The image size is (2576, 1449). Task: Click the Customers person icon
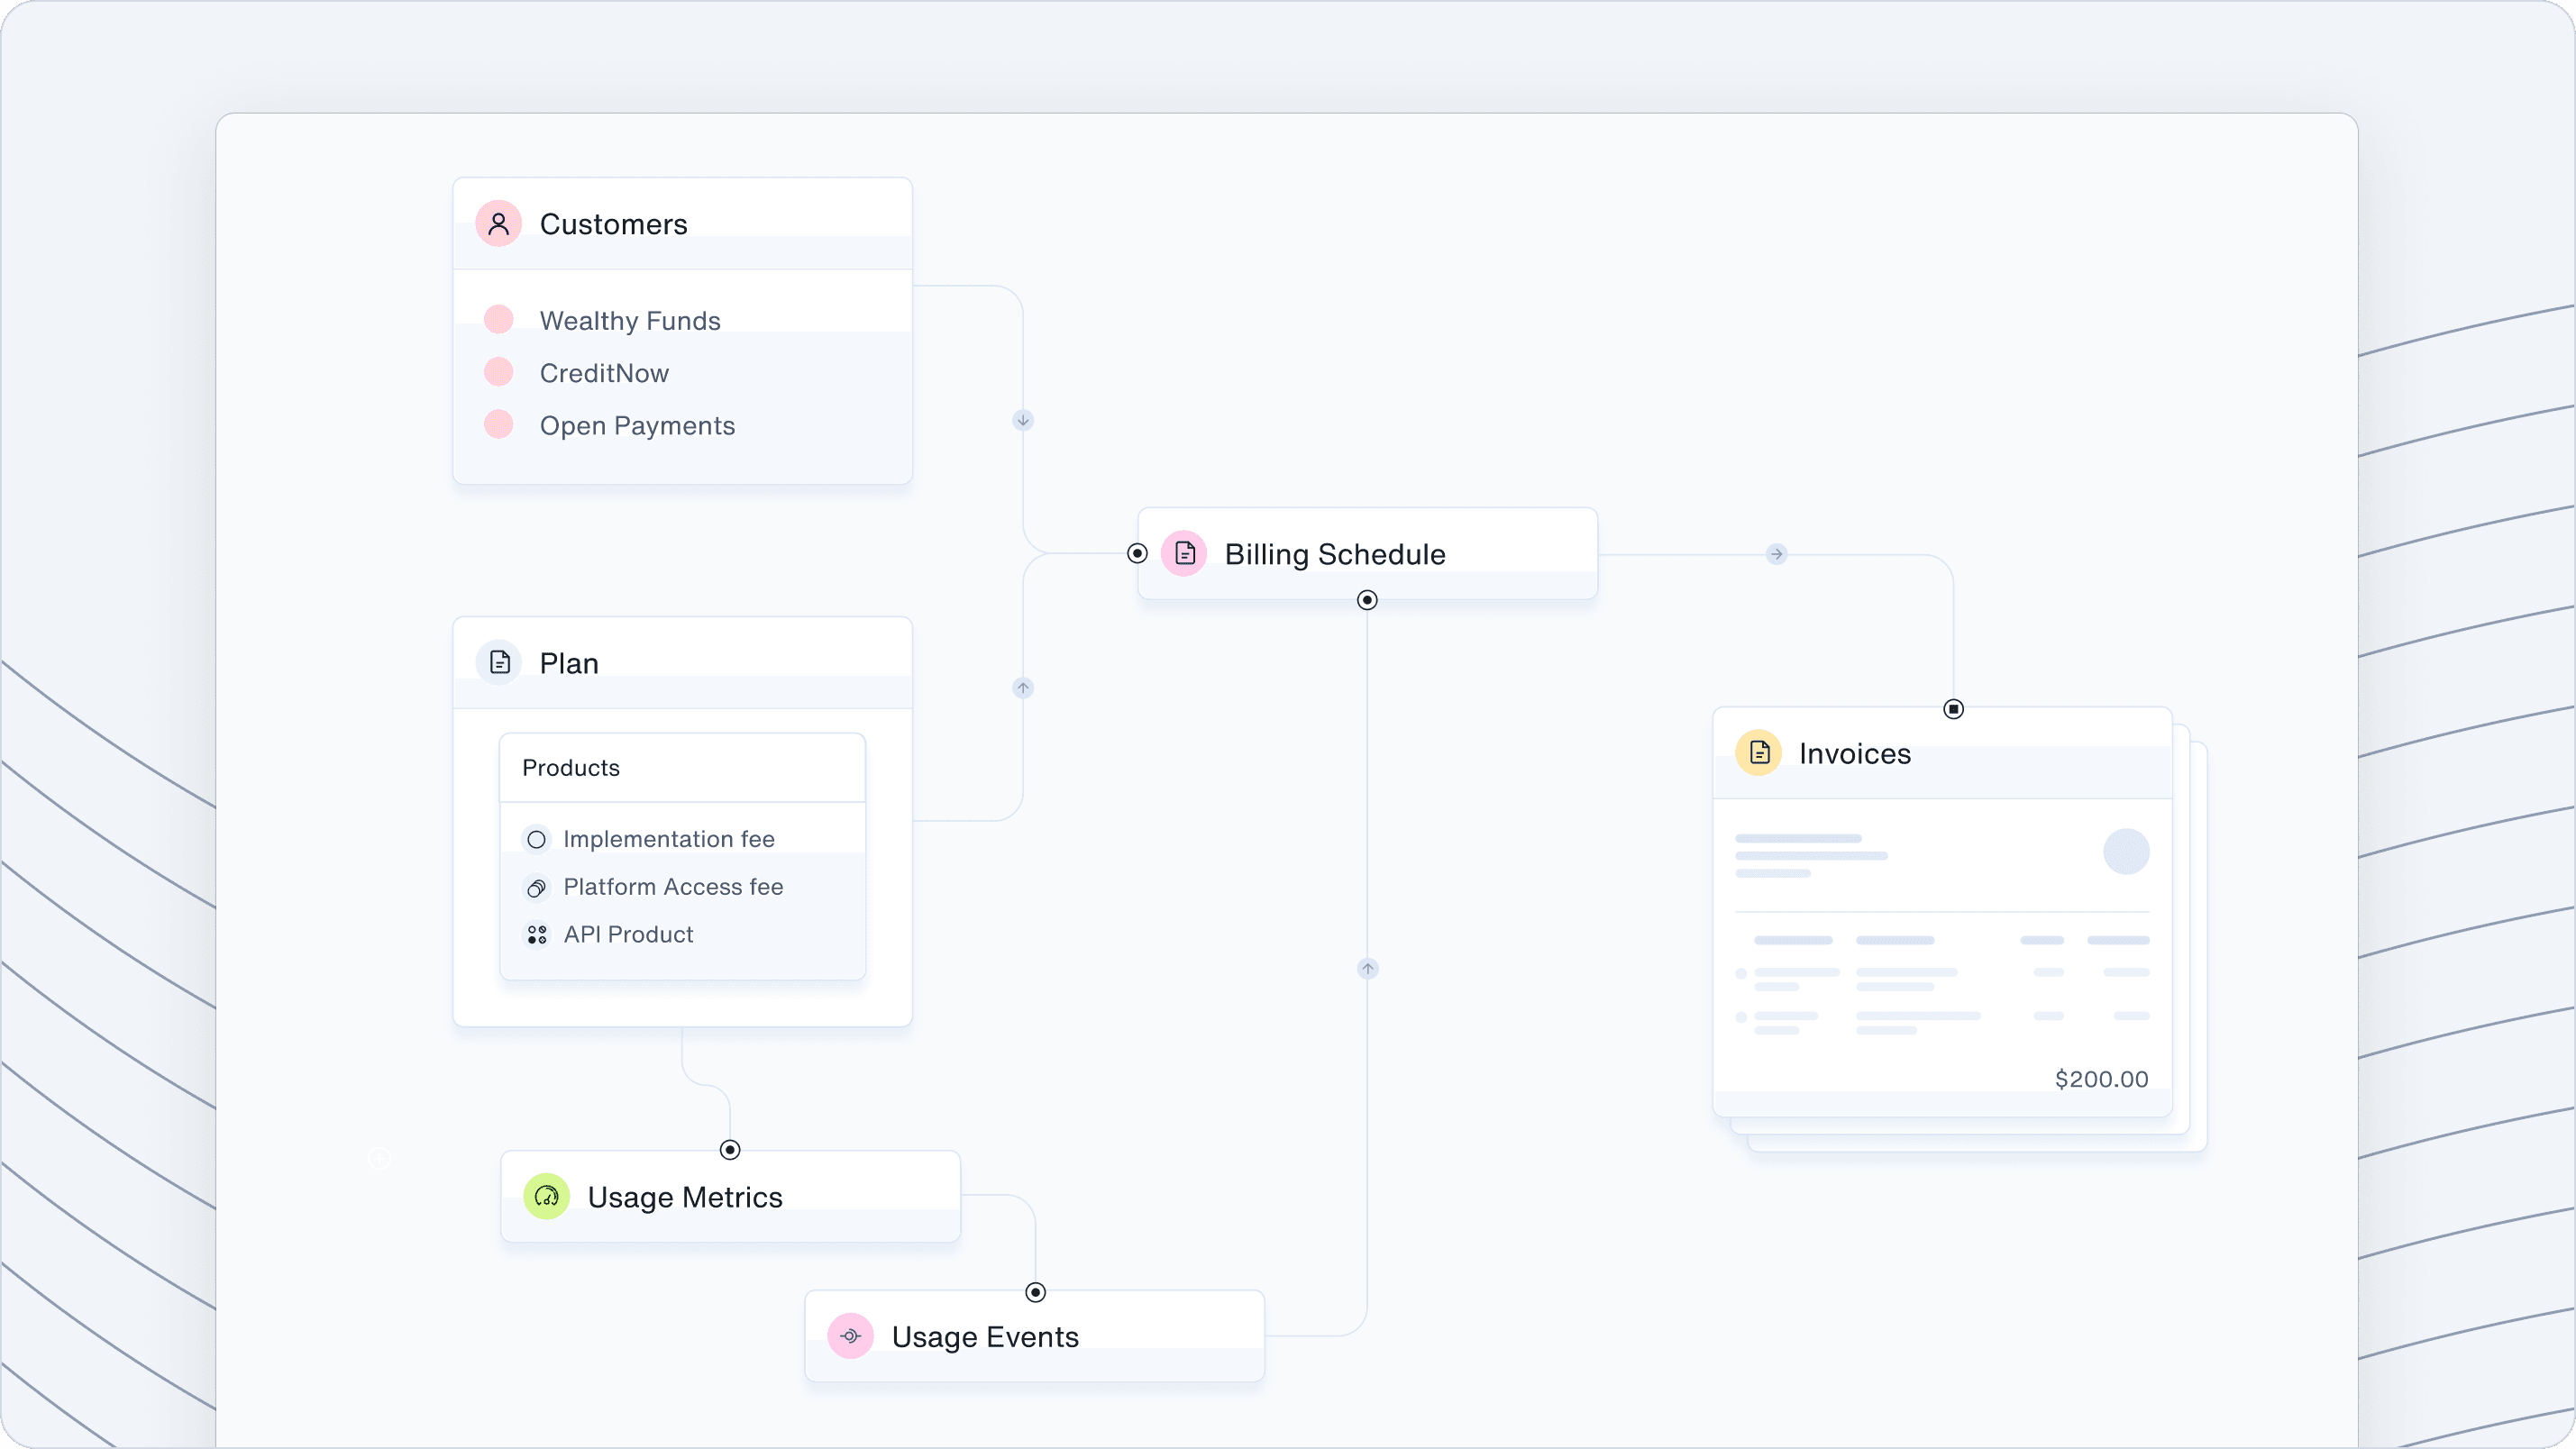coord(498,224)
